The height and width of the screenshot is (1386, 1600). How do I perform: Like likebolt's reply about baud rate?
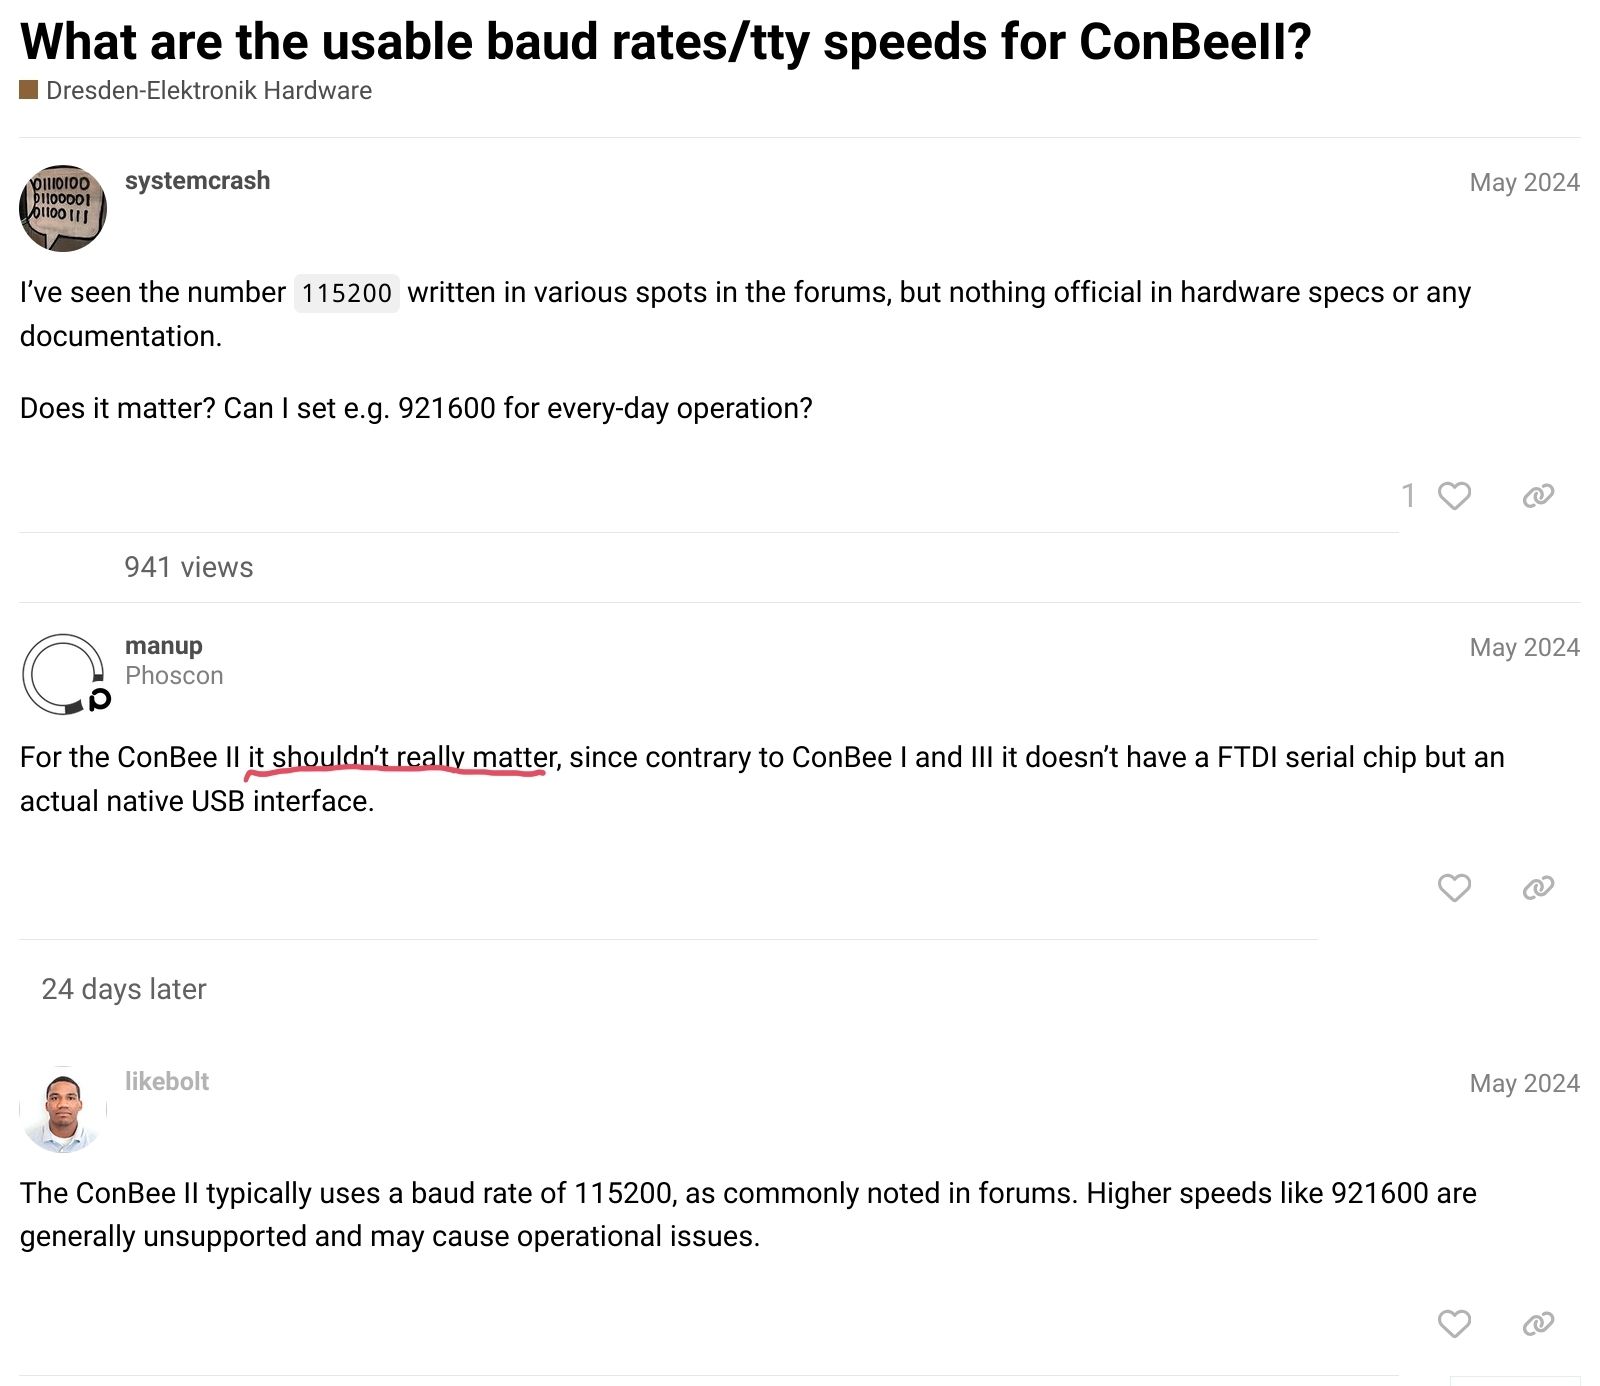1454,1324
